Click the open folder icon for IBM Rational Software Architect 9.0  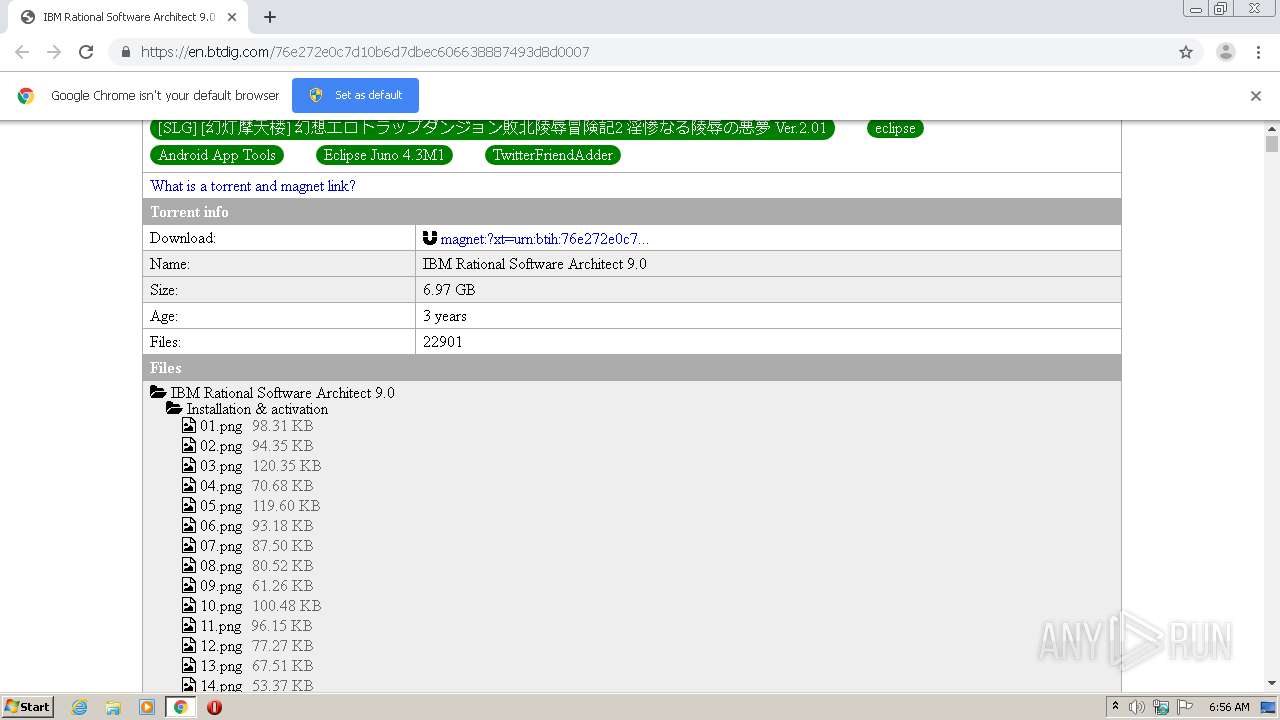tap(158, 393)
